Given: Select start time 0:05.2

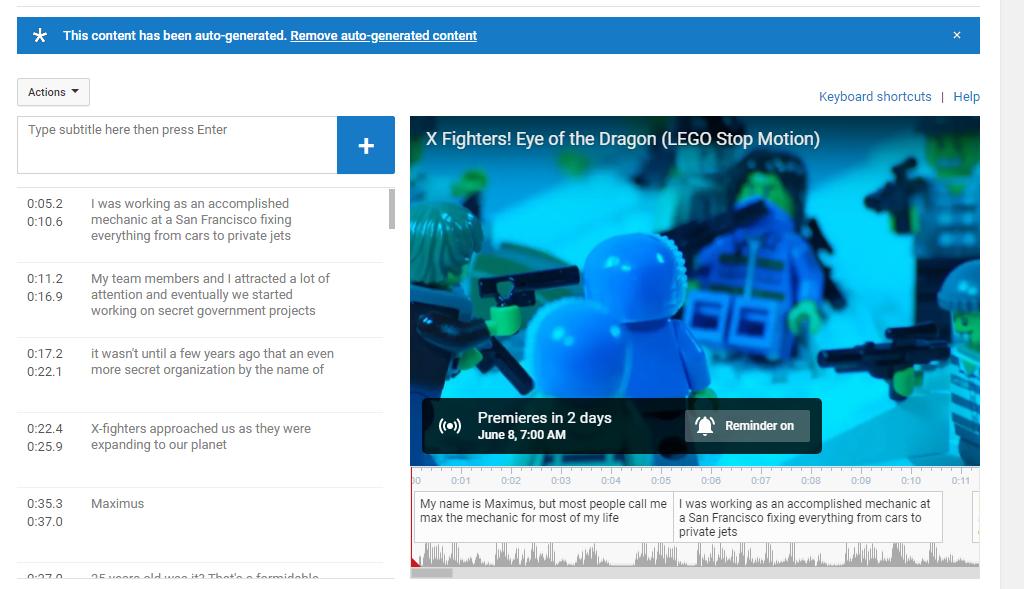Looking at the screenshot, I should tap(45, 204).
